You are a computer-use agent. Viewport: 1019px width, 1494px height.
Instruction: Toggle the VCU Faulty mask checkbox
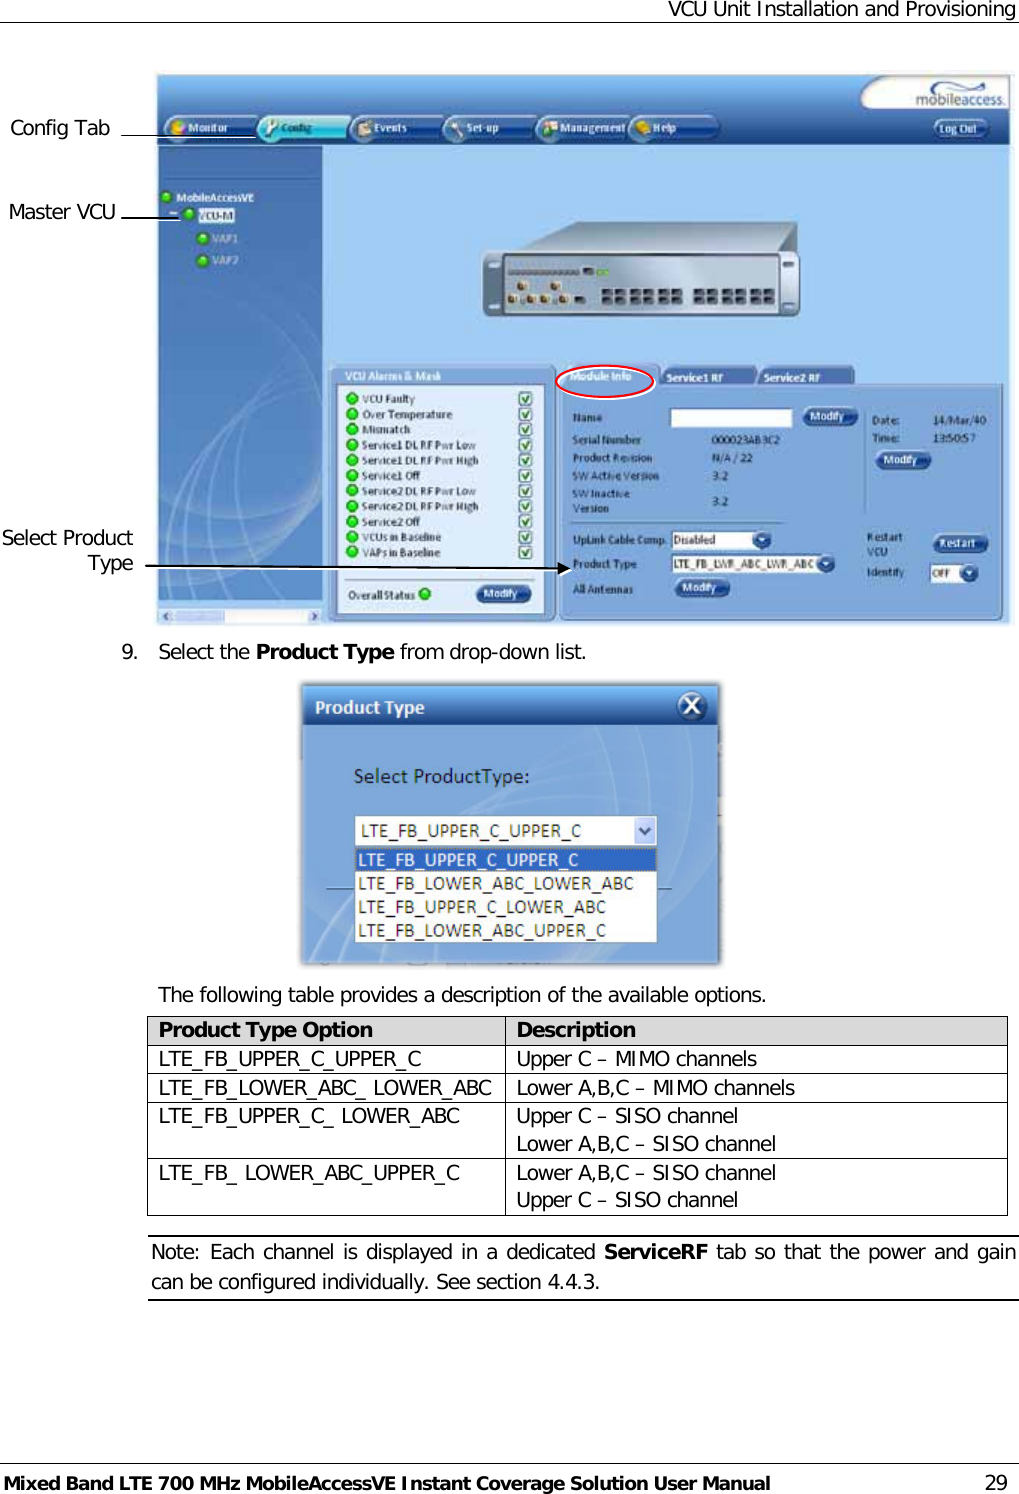pyautogui.click(x=525, y=399)
